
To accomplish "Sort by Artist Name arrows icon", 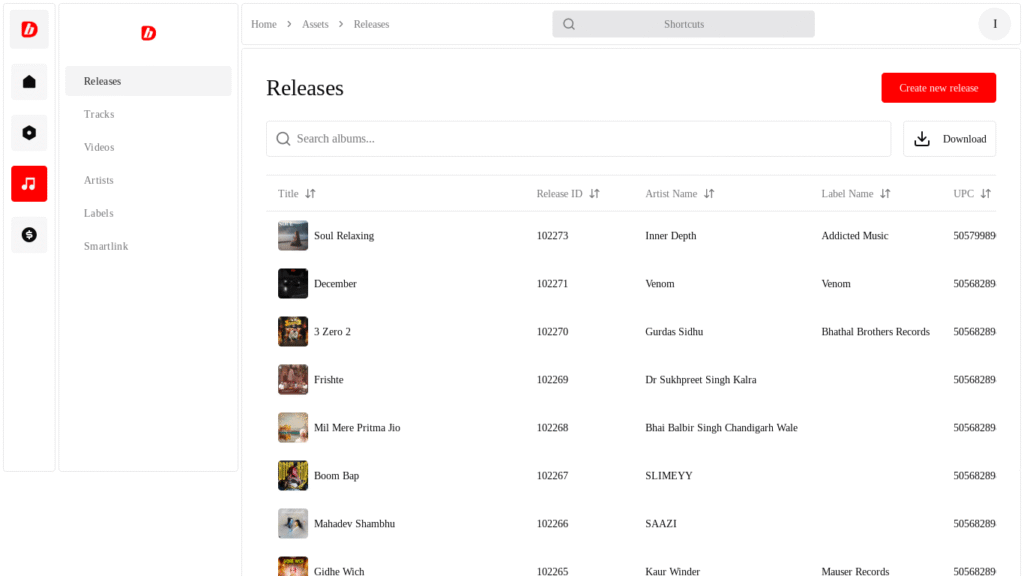I will (709, 193).
